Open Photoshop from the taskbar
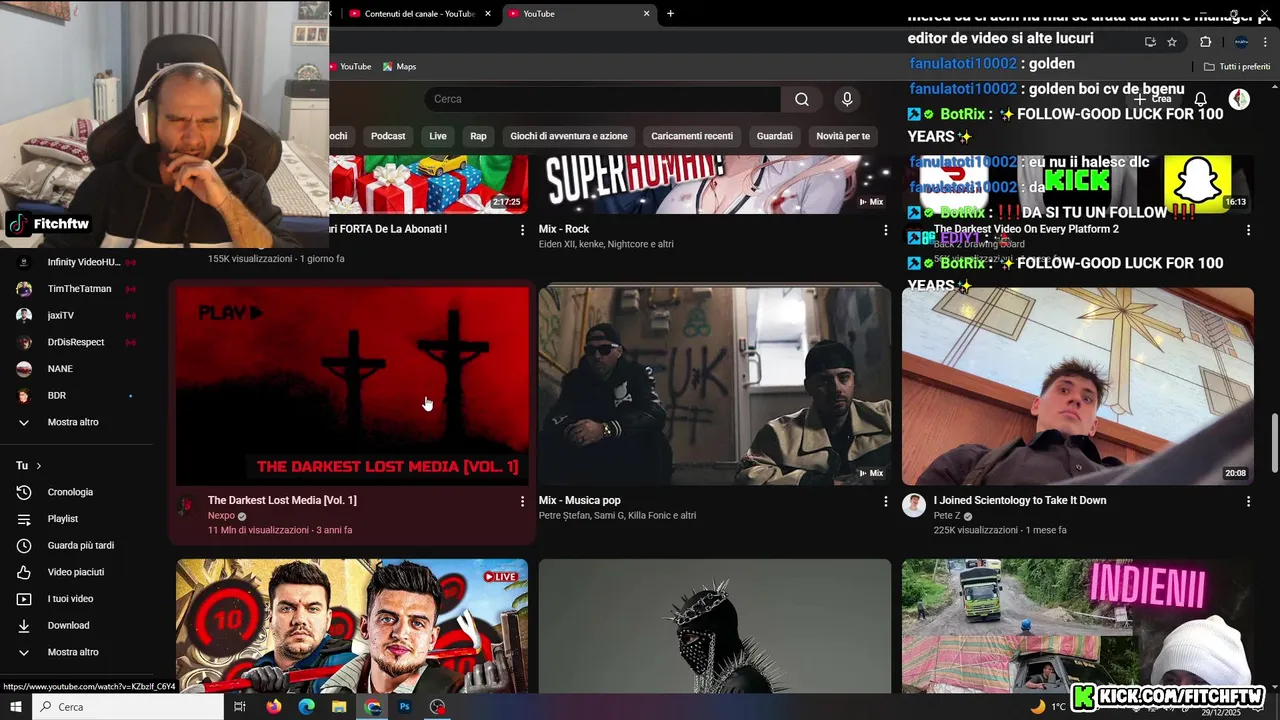 click(x=405, y=706)
